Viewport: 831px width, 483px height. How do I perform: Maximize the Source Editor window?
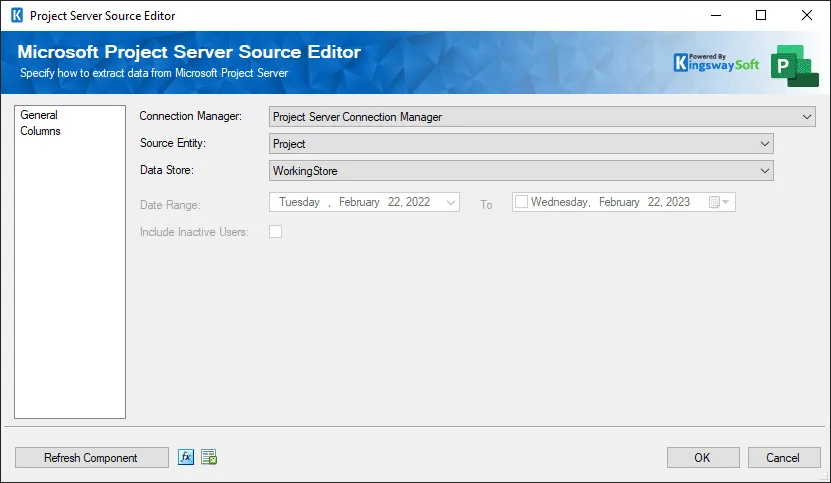pyautogui.click(x=761, y=16)
